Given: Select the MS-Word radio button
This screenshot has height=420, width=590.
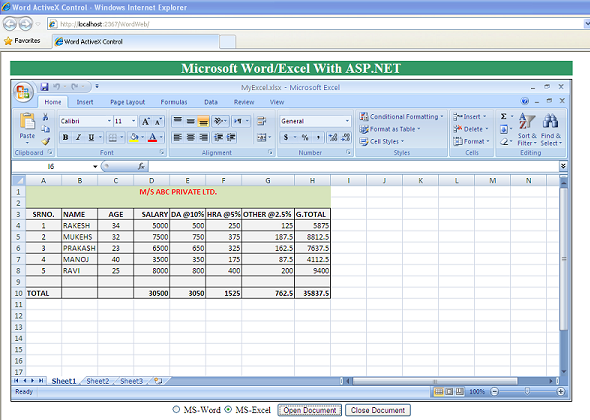Looking at the screenshot, I should (x=176, y=409).
